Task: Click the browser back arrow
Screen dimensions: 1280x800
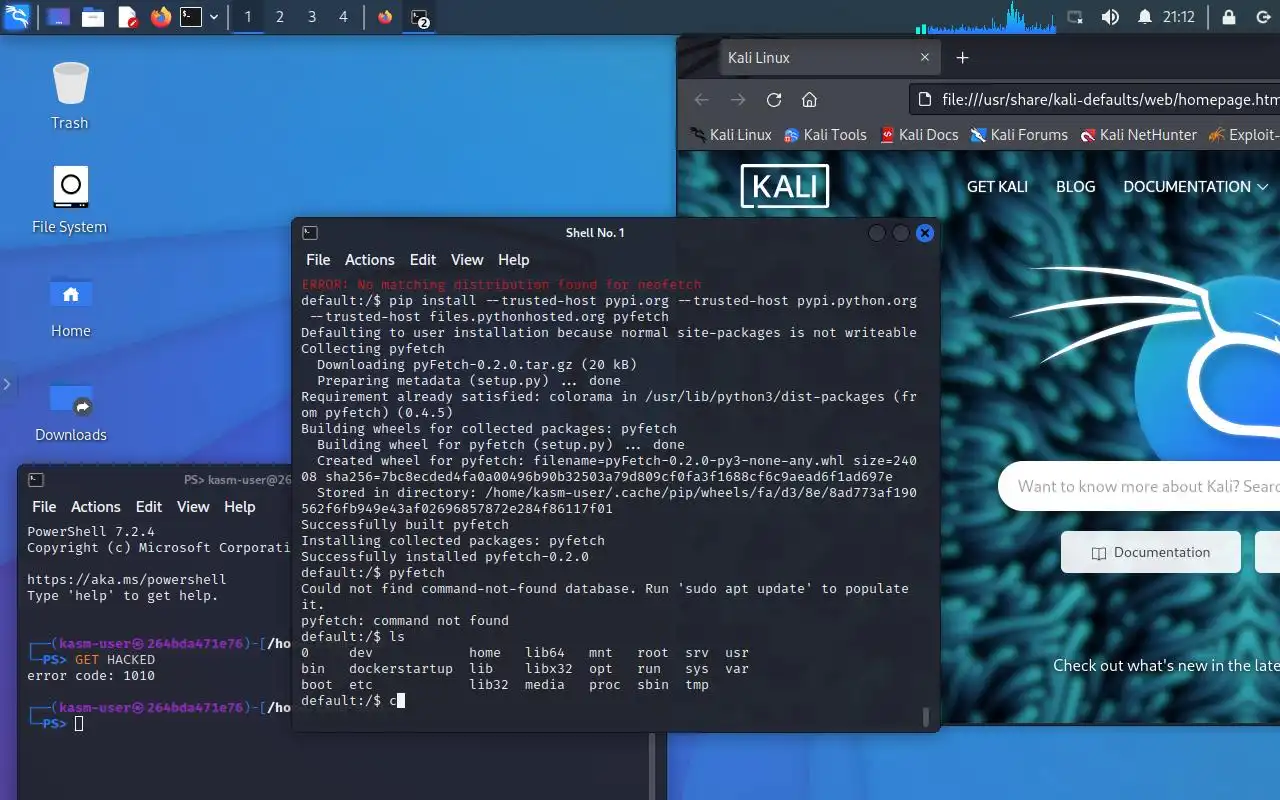Action: (702, 99)
